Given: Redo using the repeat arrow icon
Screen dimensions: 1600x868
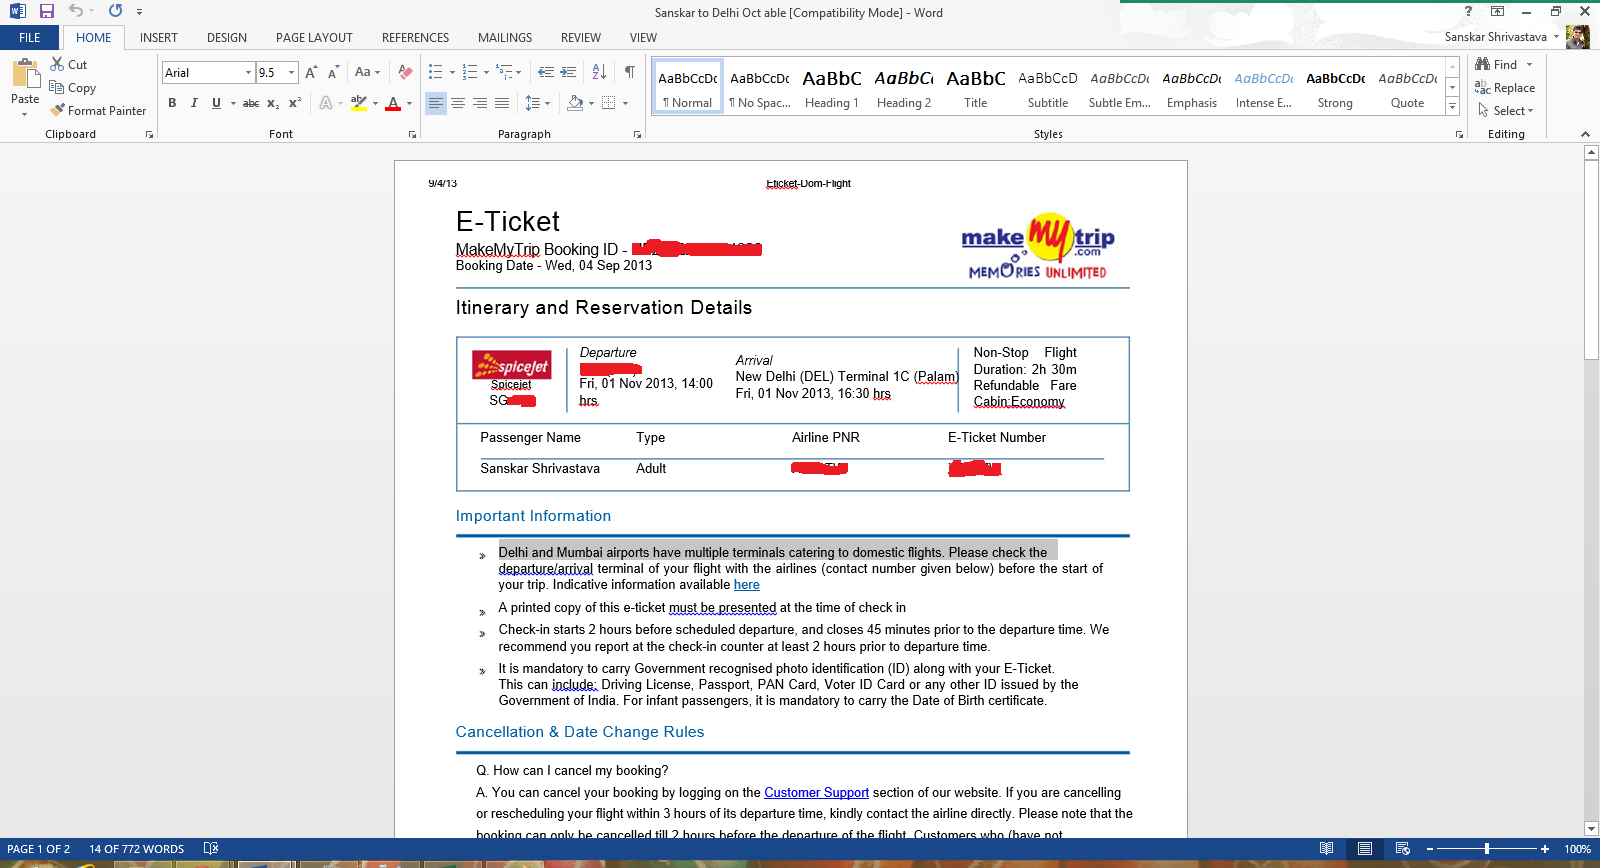Looking at the screenshot, I should [x=116, y=11].
